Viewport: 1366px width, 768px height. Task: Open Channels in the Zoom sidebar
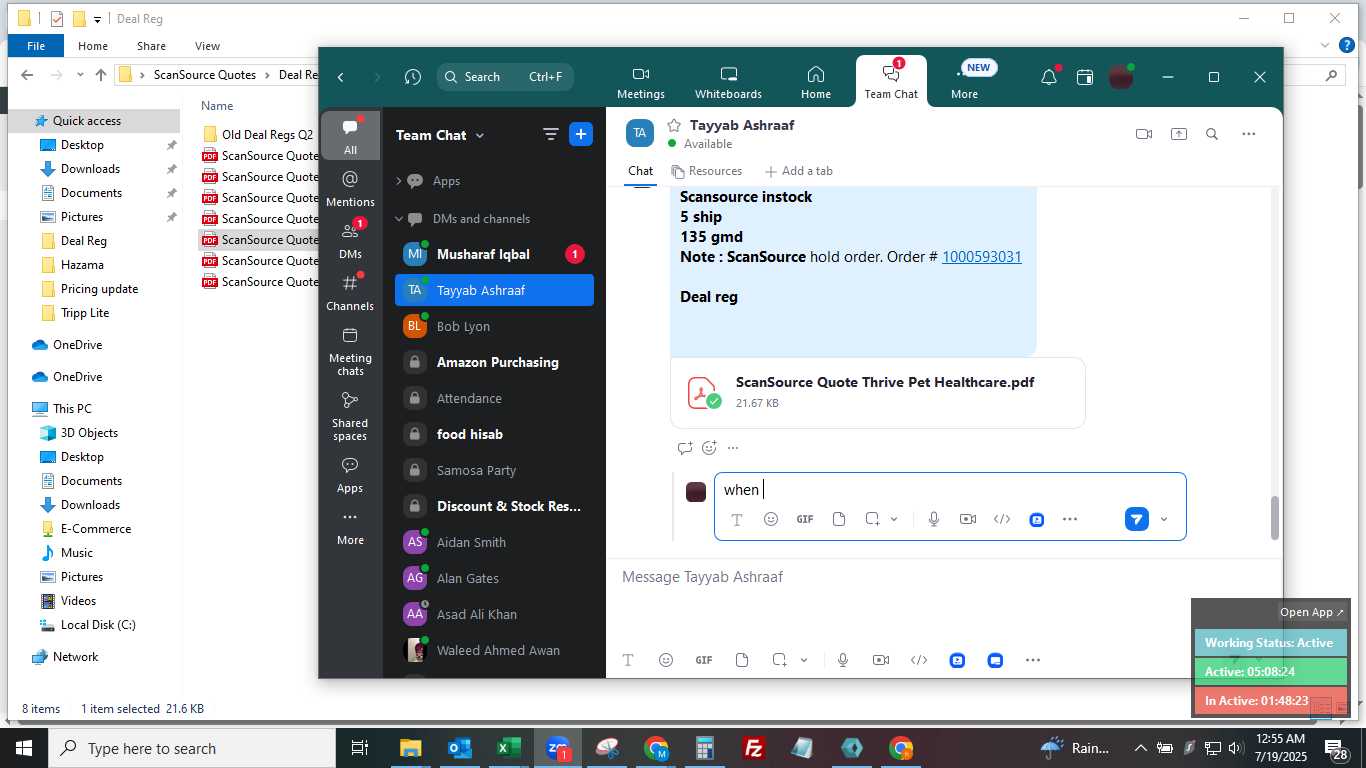350,292
